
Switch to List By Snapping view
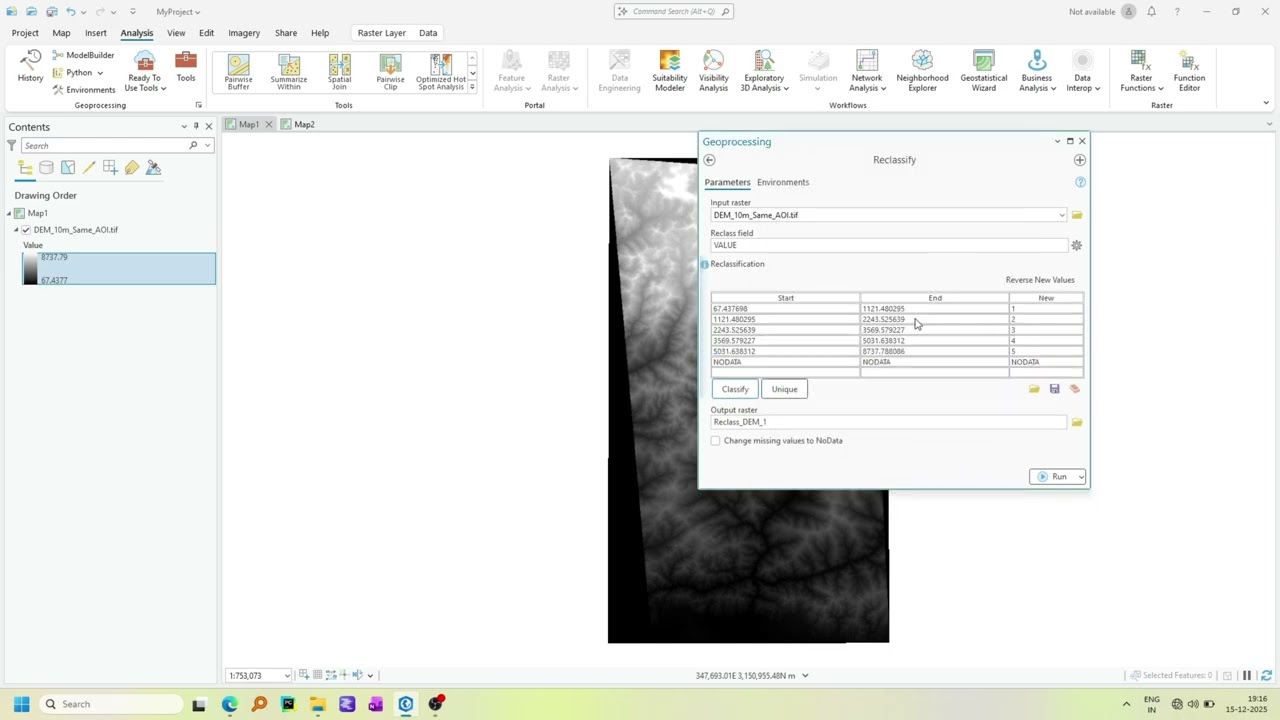(110, 168)
